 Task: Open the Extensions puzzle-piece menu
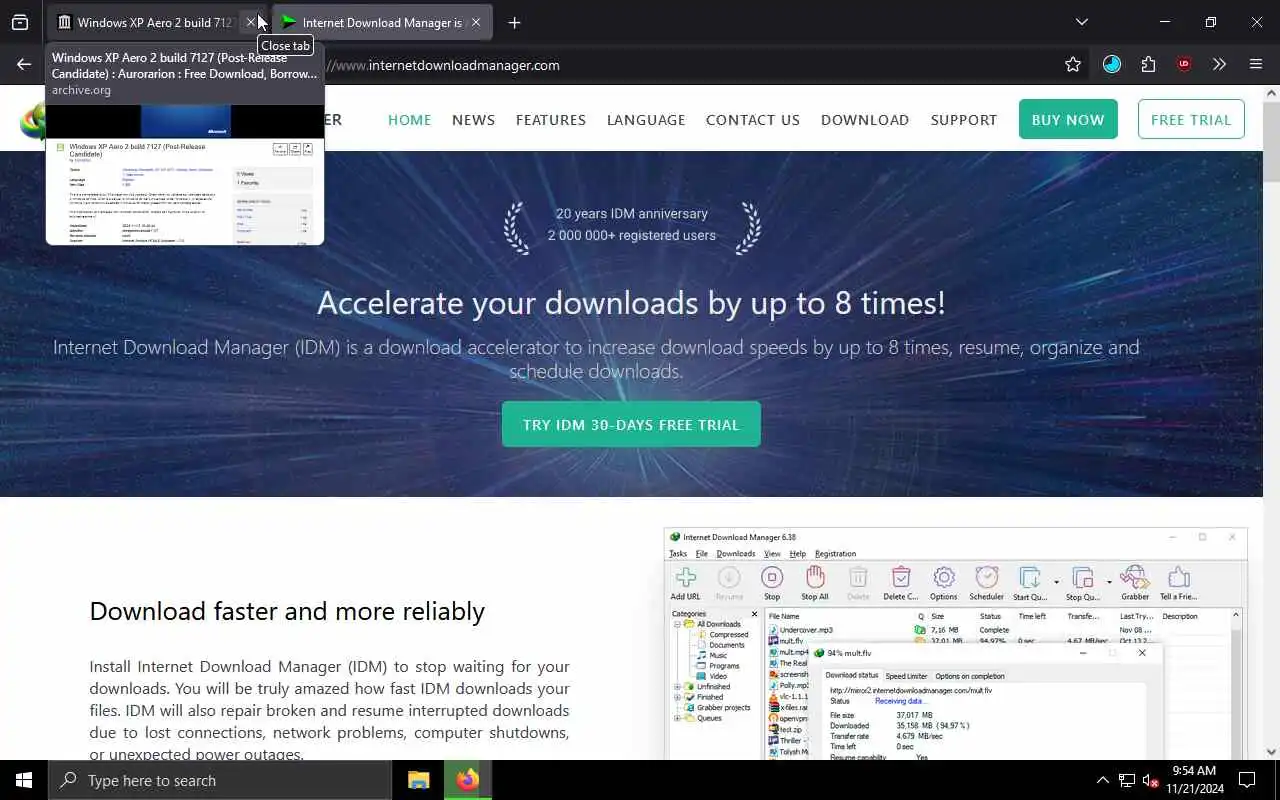point(1148,64)
